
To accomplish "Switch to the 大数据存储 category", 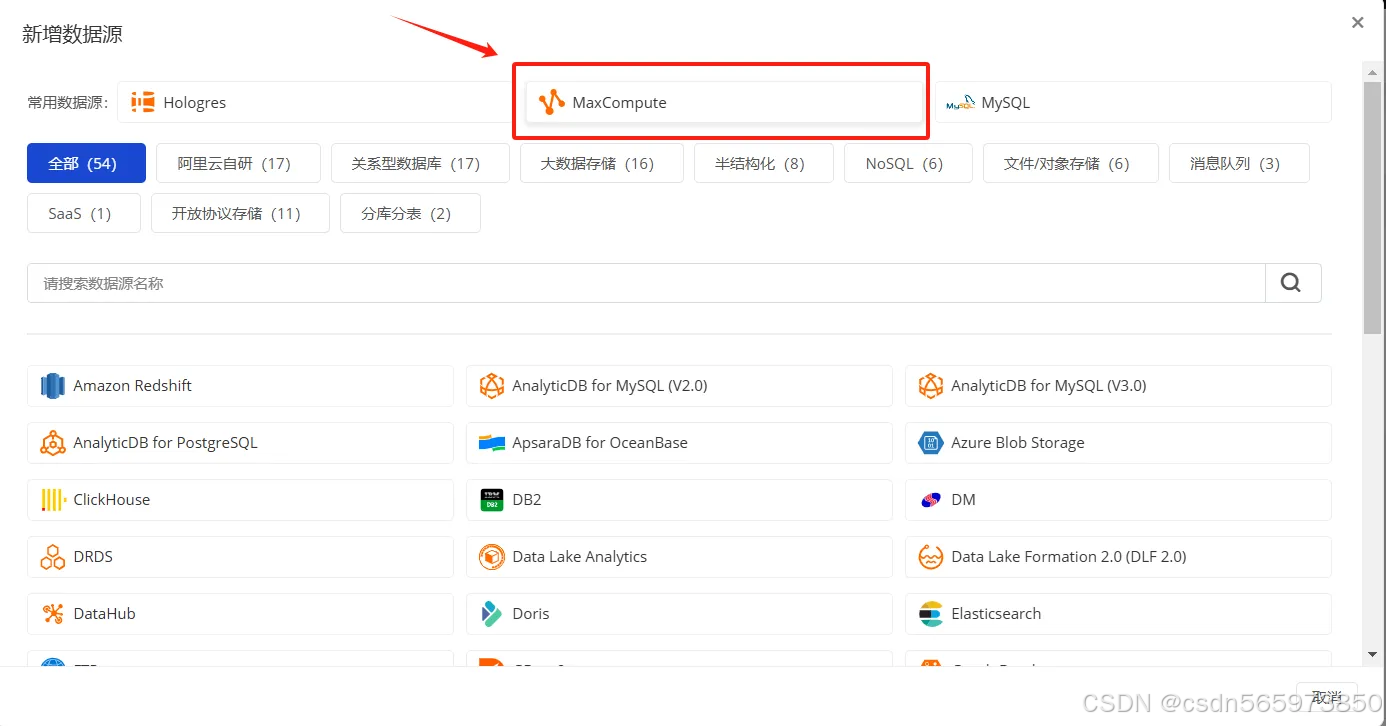I will pyautogui.click(x=601, y=162).
